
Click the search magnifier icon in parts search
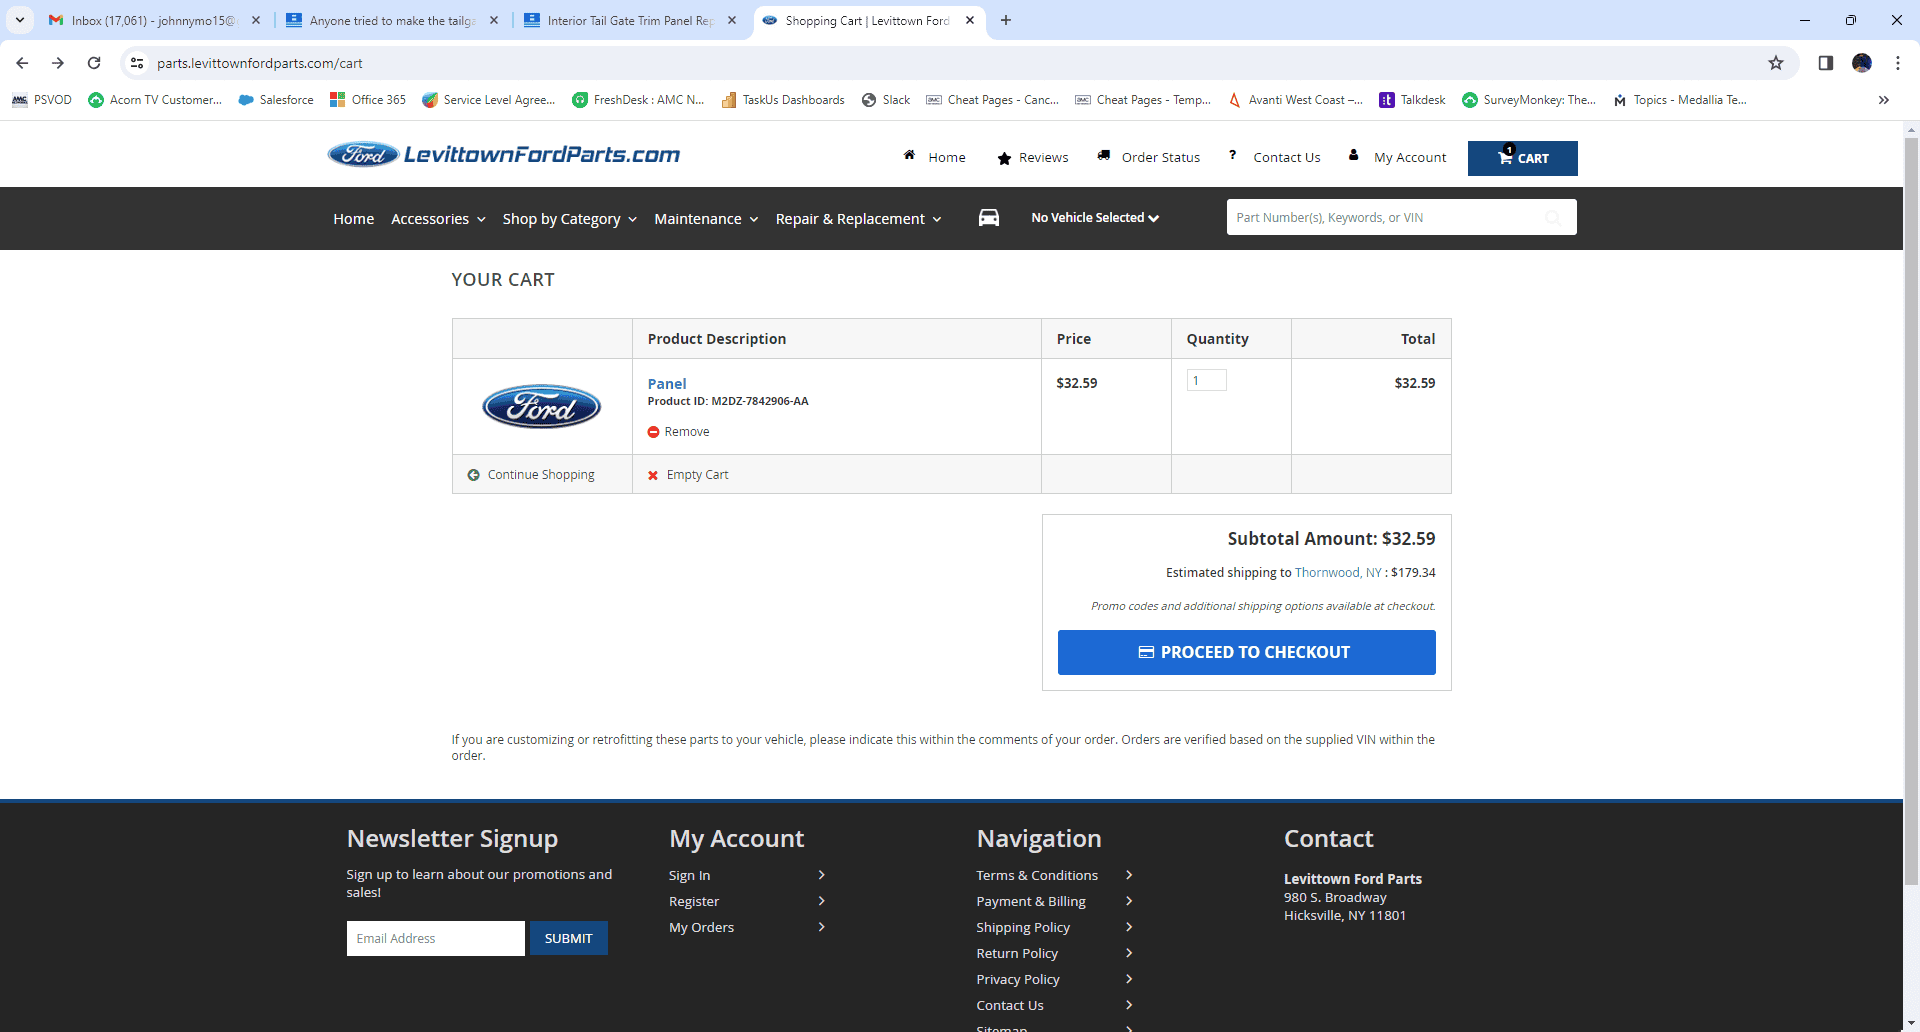click(1553, 218)
